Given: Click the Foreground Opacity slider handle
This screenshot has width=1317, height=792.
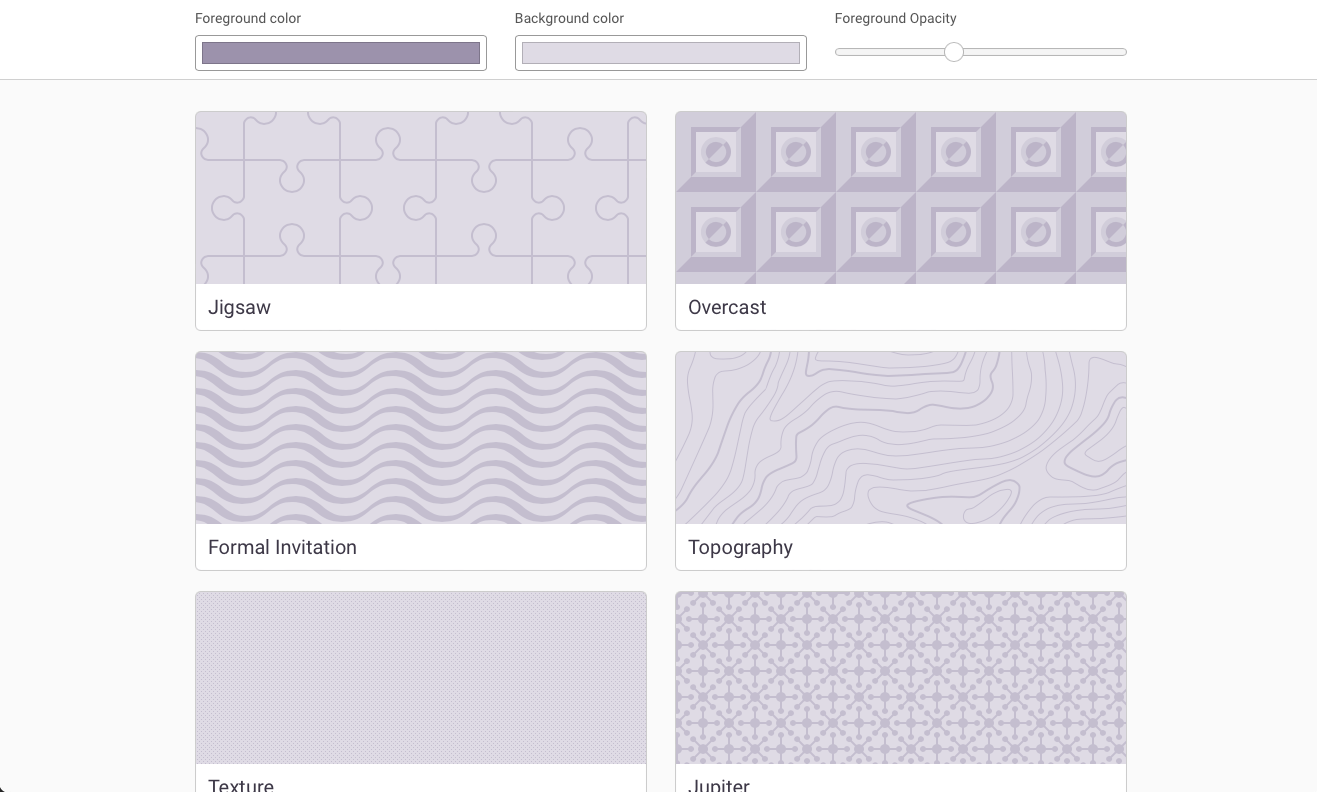Looking at the screenshot, I should (953, 51).
